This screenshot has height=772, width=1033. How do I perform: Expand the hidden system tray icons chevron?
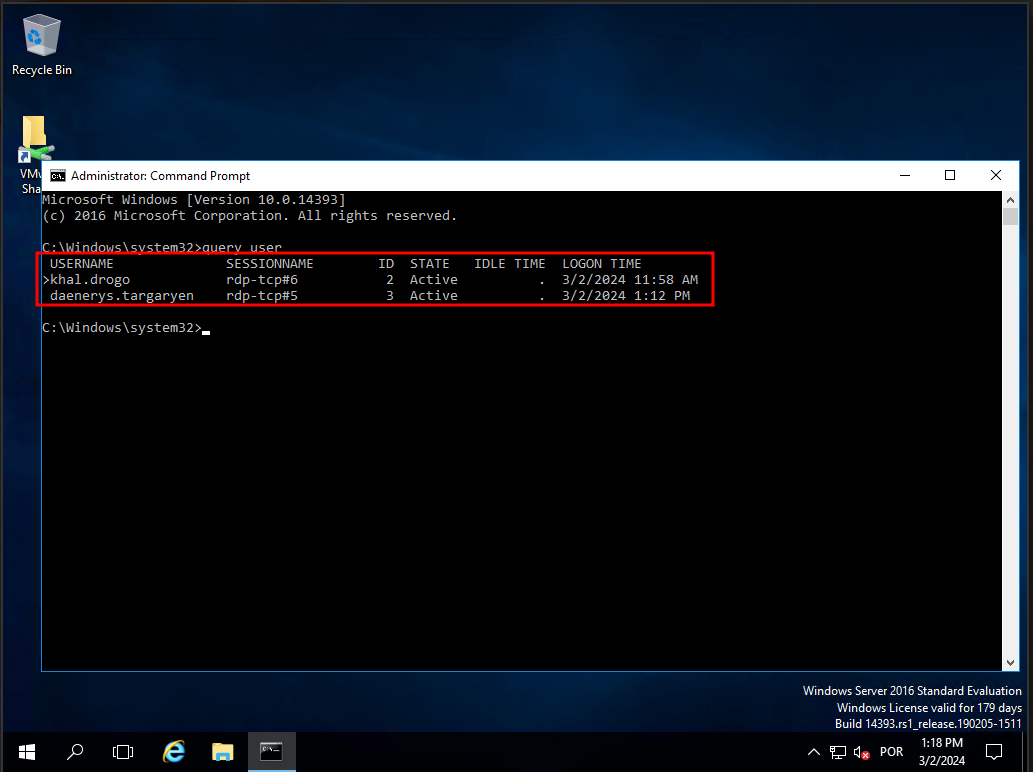click(814, 752)
